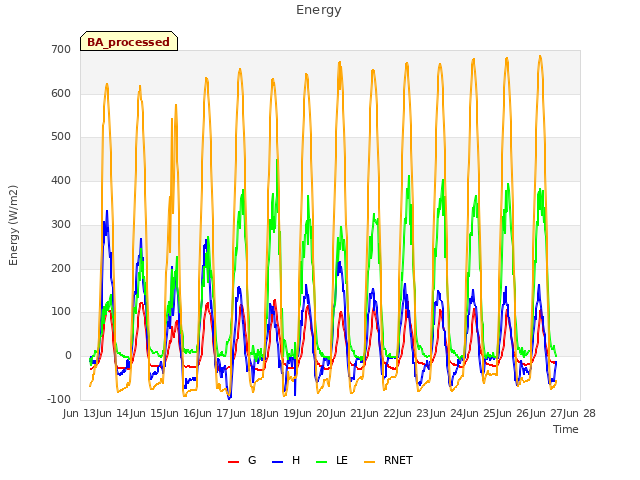Select the H legend label
This screenshot has width=640, height=480.
296,460
